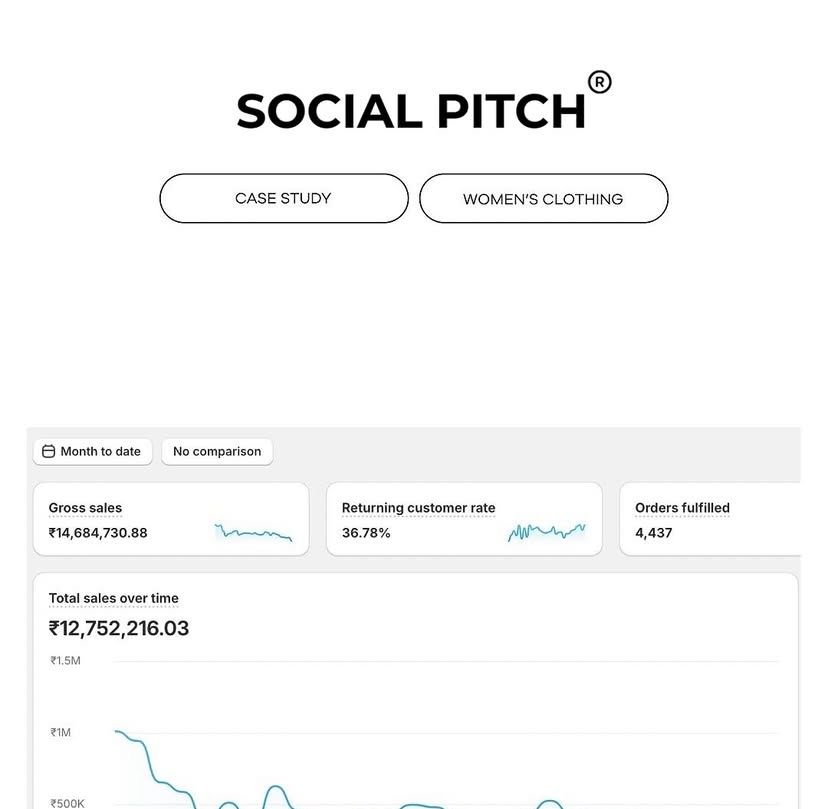This screenshot has height=809, width=828.
Task: Open the No comparison dropdown
Action: click(x=217, y=451)
